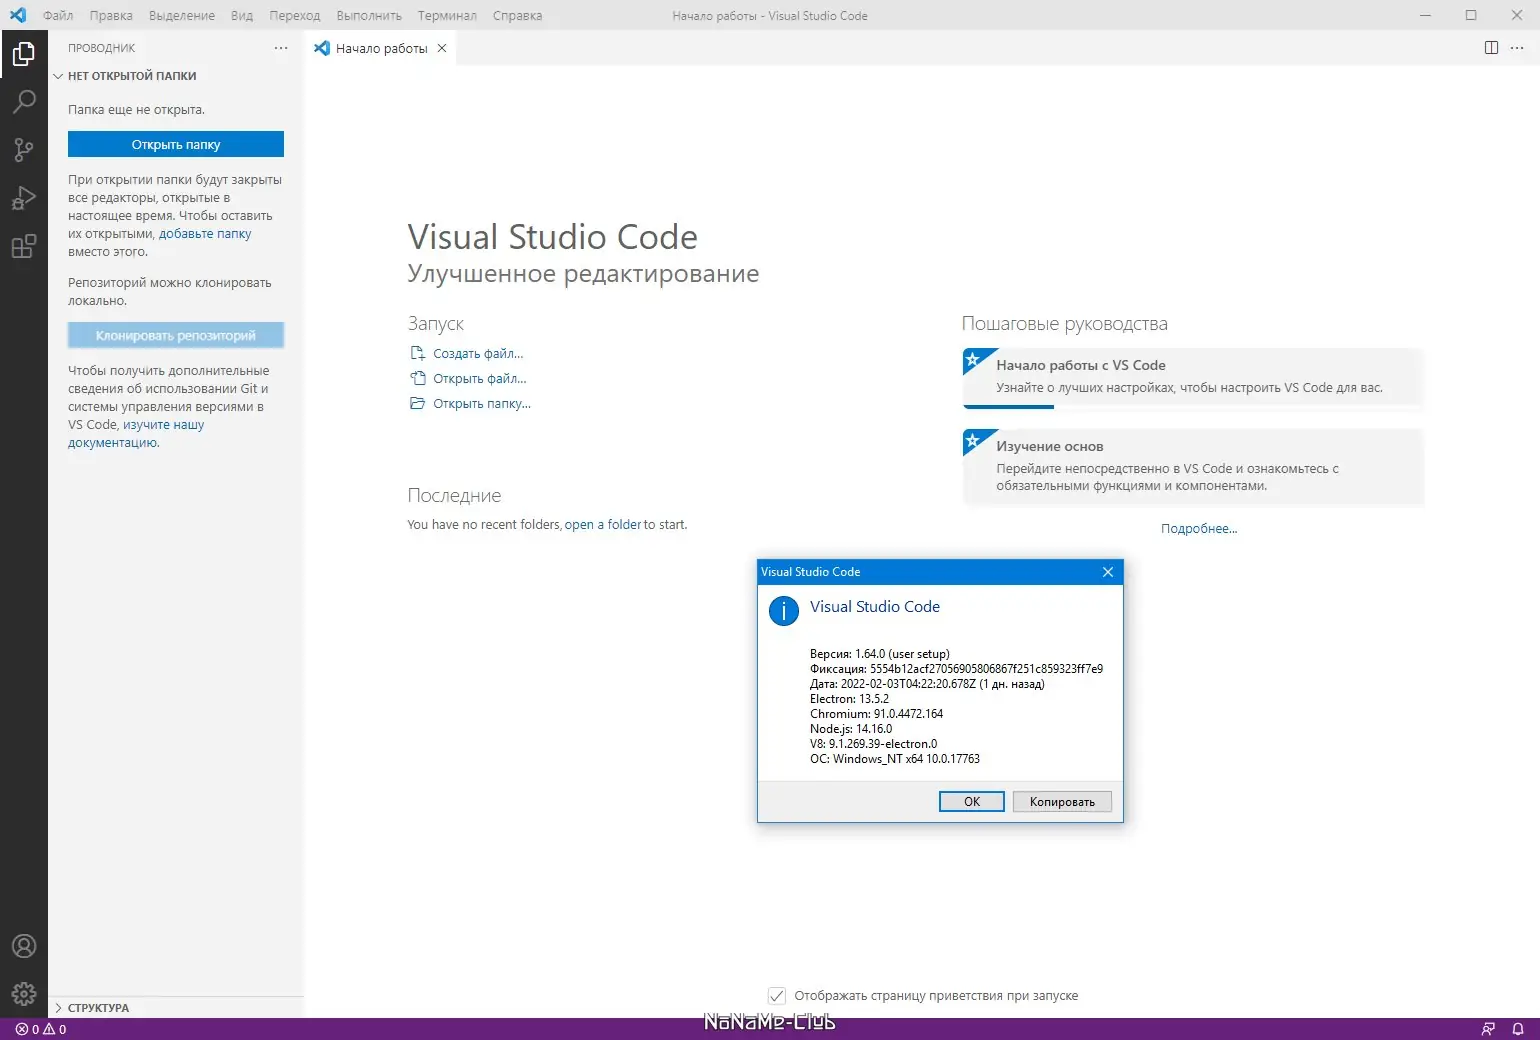
Task: Open the Explorer view in activity bar
Action: [x=24, y=54]
